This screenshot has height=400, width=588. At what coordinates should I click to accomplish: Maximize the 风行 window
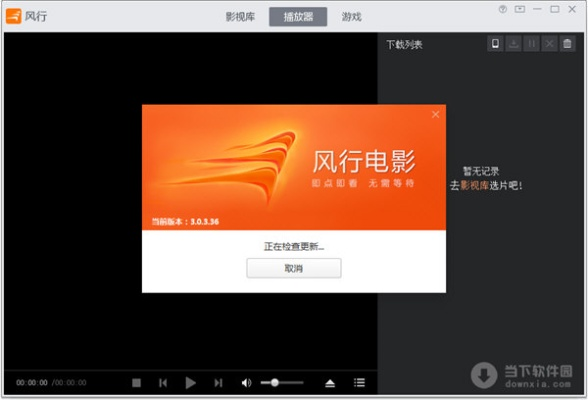tap(555, 9)
